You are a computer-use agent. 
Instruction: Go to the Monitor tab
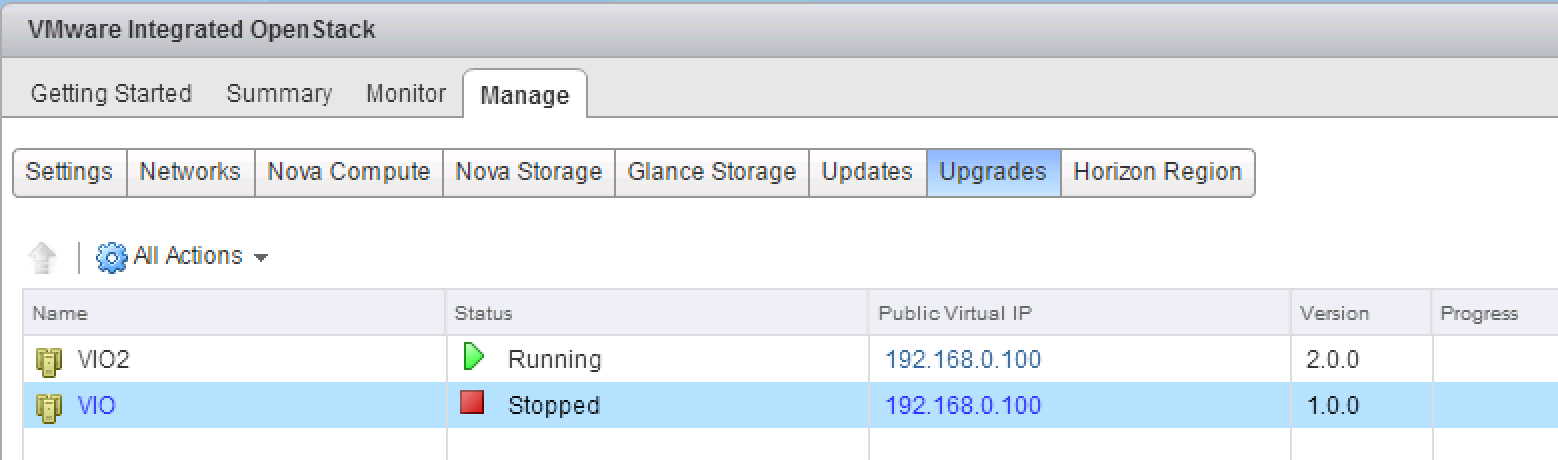pyautogui.click(x=406, y=94)
